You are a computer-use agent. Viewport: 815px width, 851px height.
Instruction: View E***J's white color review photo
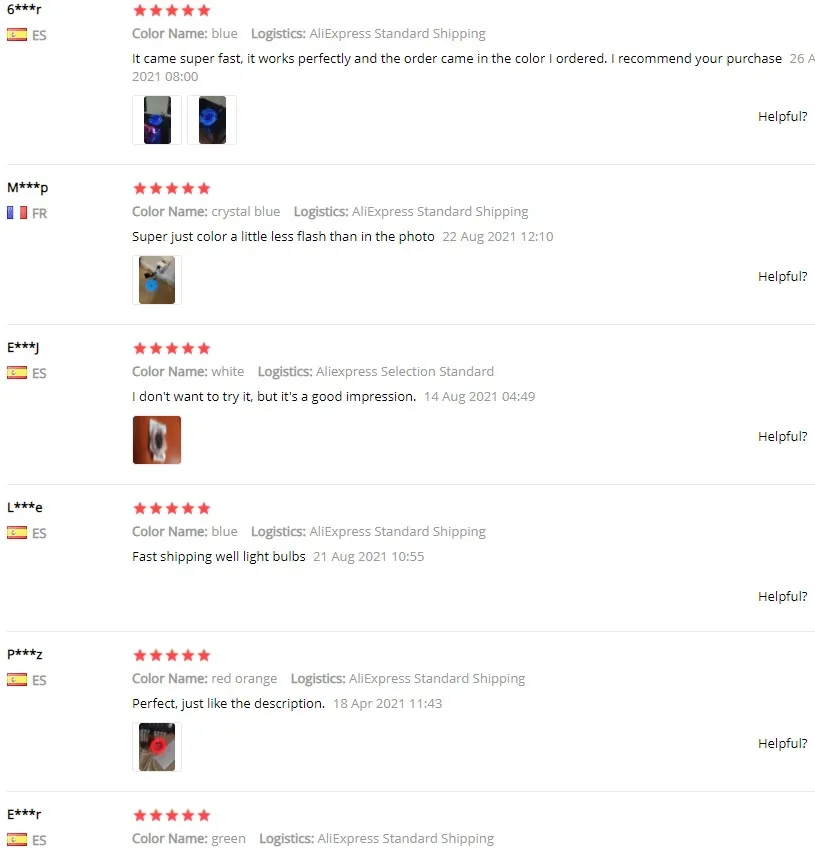click(x=157, y=440)
